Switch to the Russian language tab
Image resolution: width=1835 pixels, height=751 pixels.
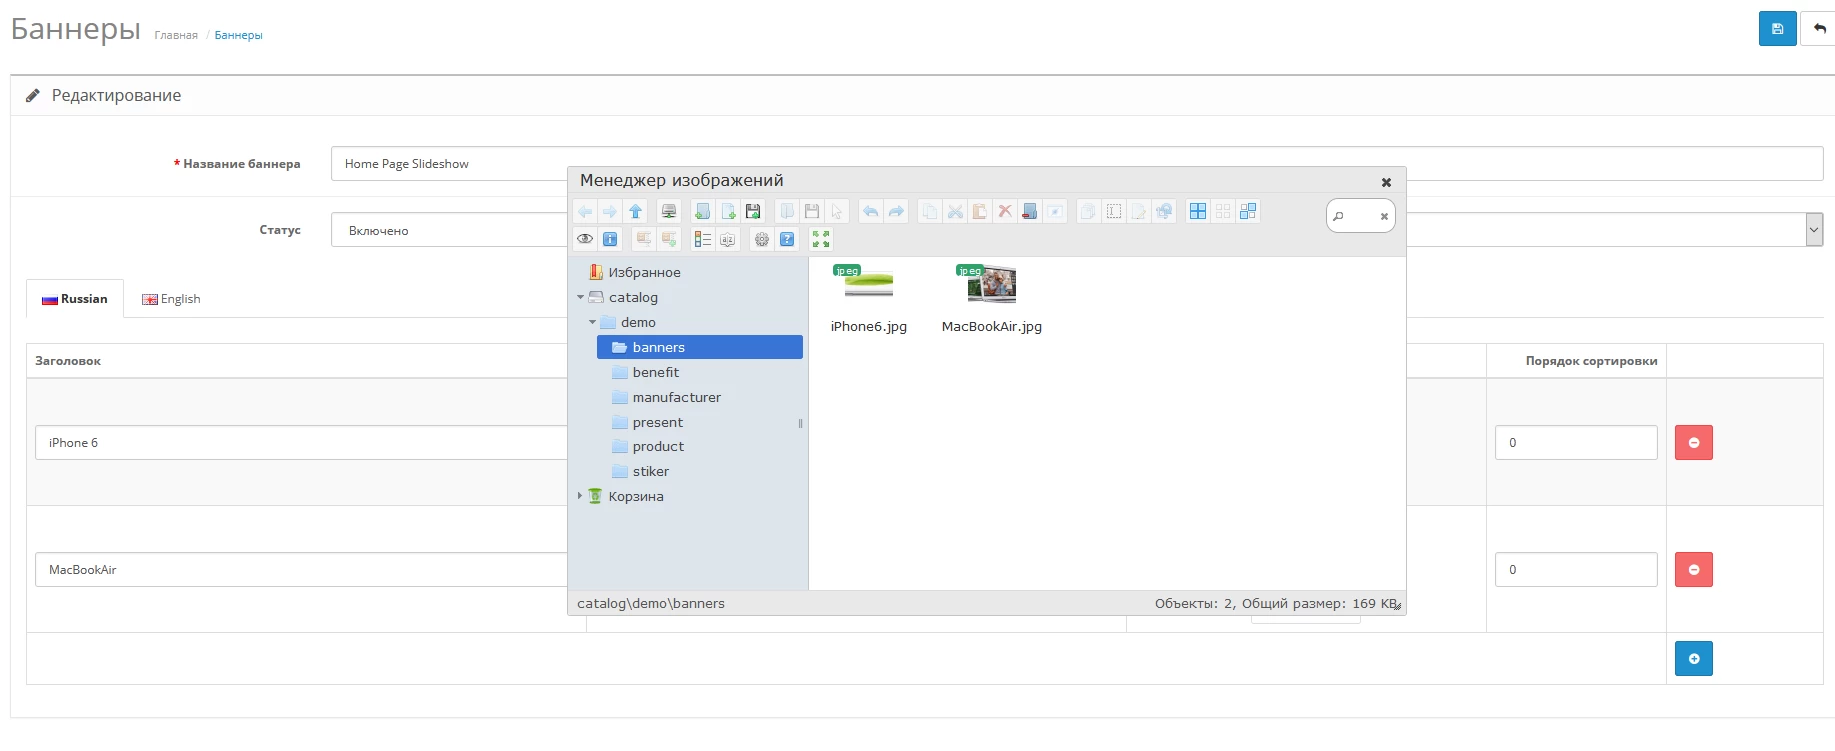[x=75, y=299]
